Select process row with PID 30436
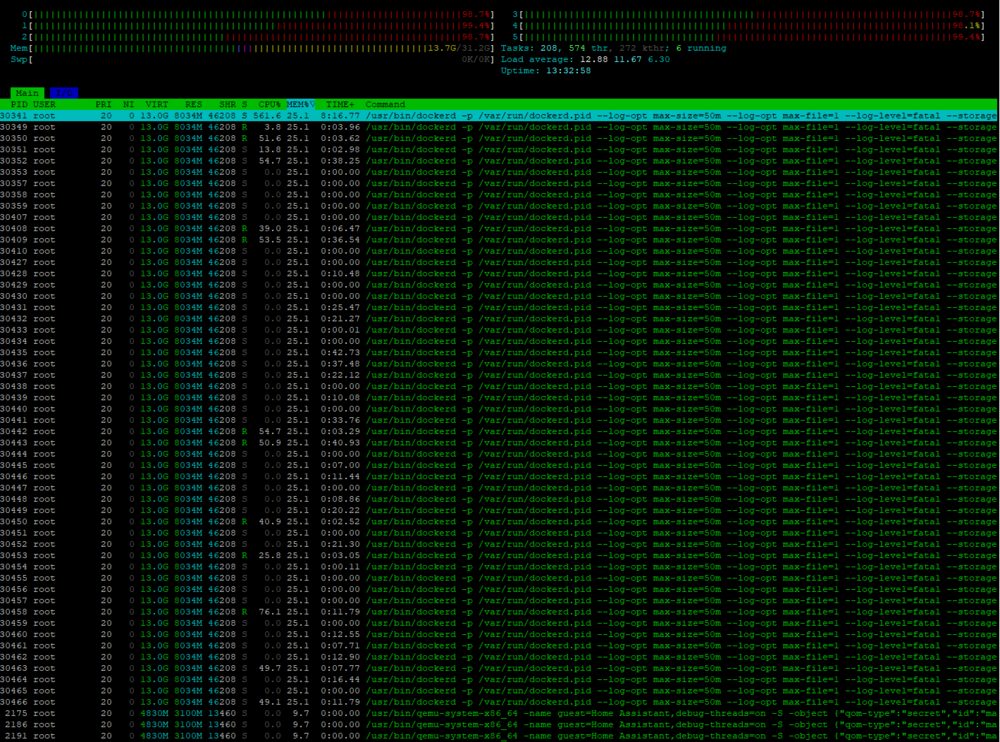This screenshot has height=742, width=1000. [499, 364]
